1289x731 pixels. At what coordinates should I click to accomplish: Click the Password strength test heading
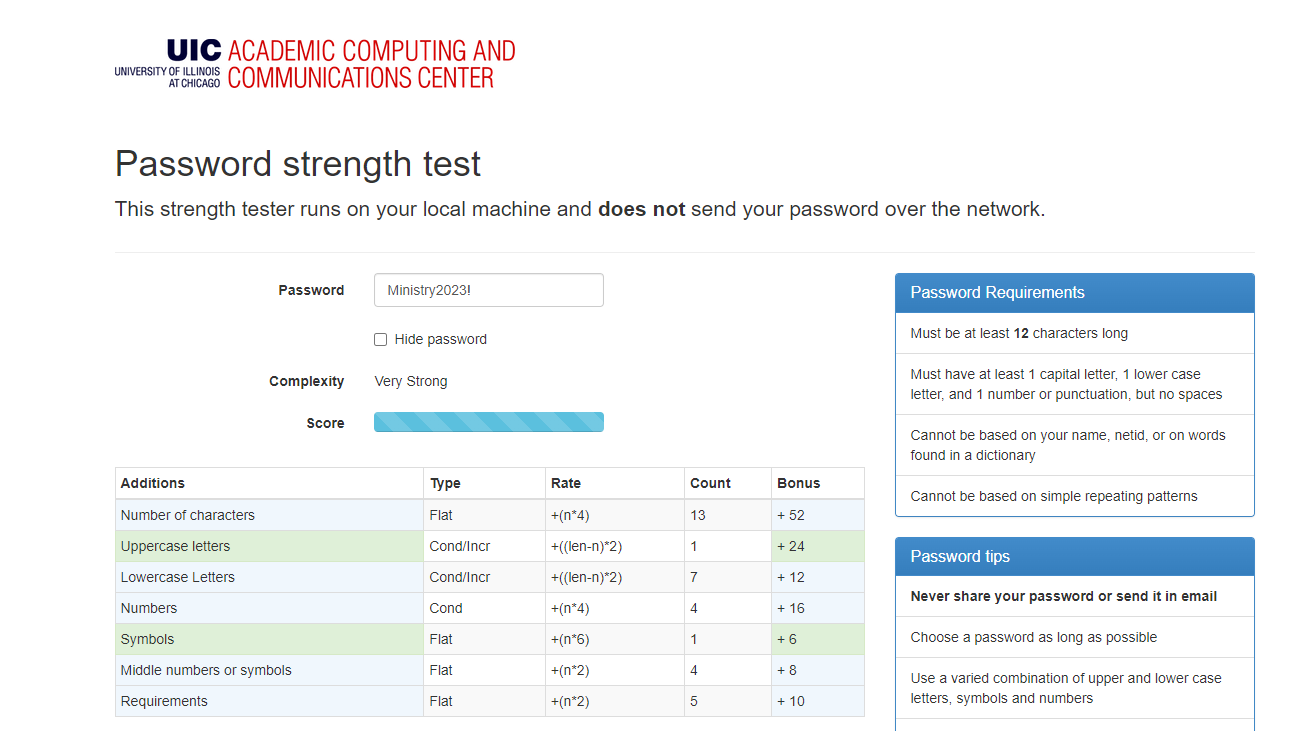coord(298,163)
